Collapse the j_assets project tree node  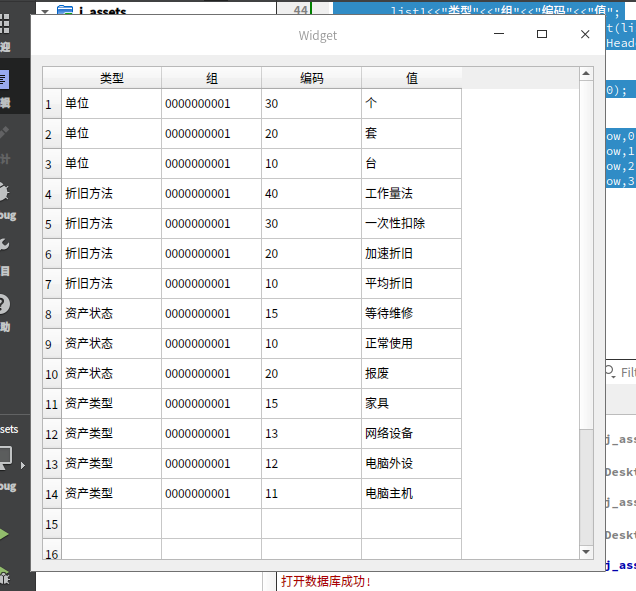tap(45, 11)
